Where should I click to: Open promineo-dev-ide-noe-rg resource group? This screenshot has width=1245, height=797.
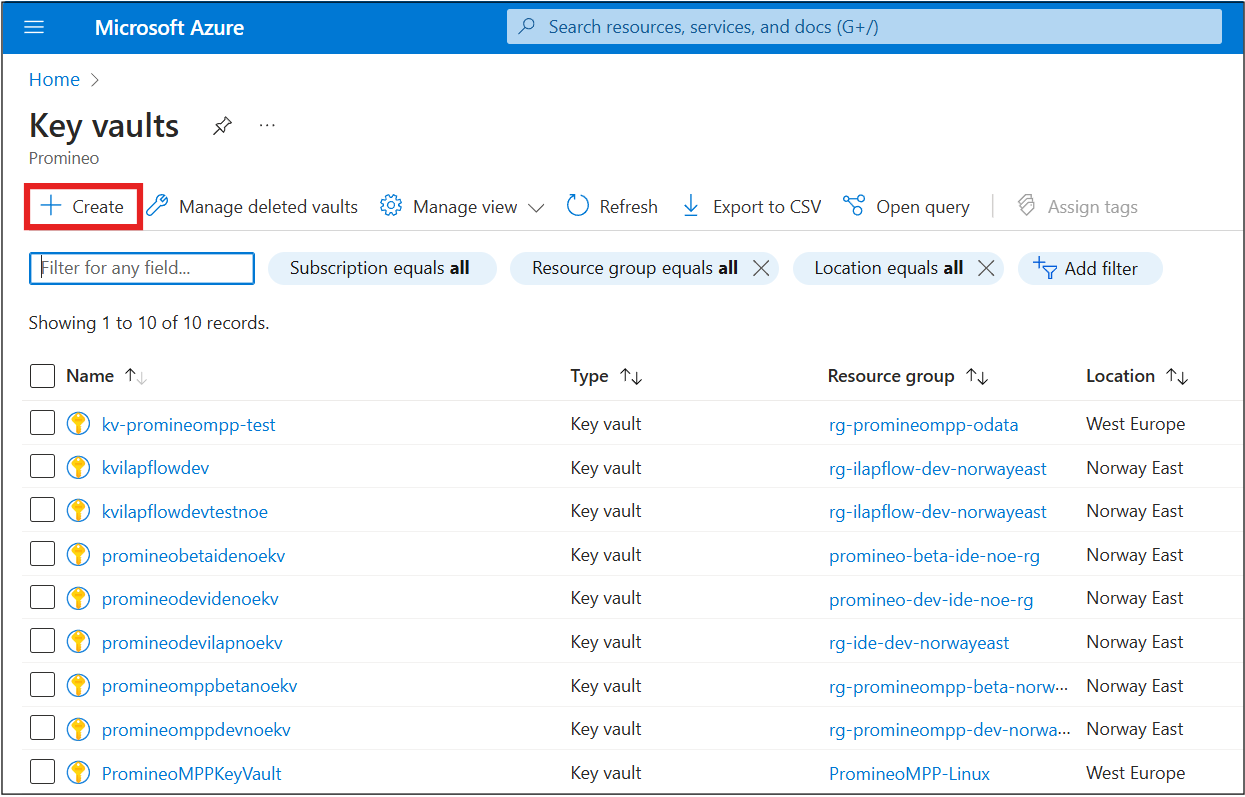(931, 598)
